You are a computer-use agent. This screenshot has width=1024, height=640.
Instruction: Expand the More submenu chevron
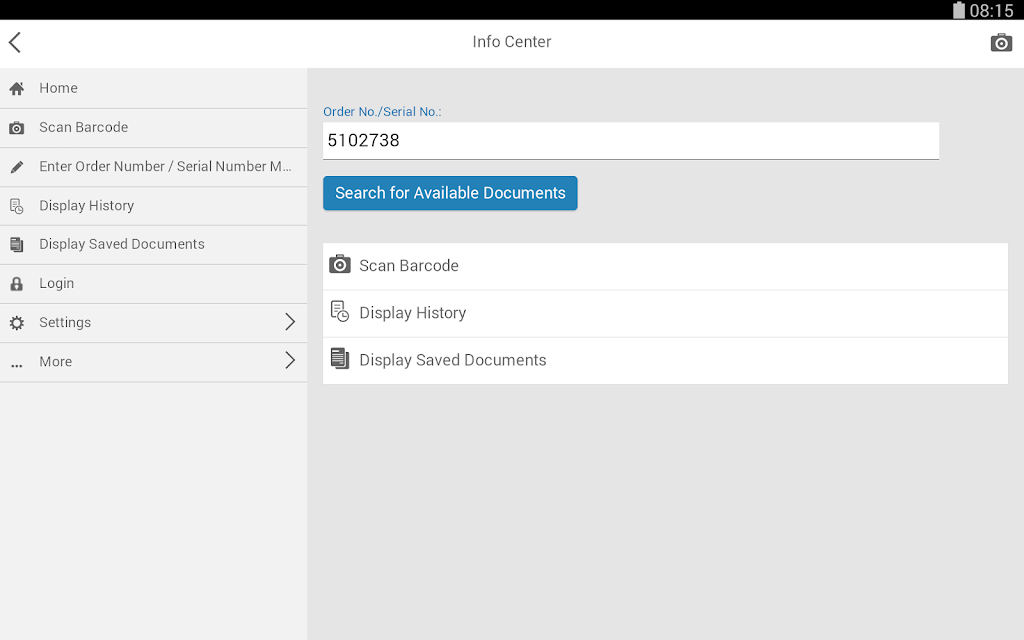(x=291, y=360)
